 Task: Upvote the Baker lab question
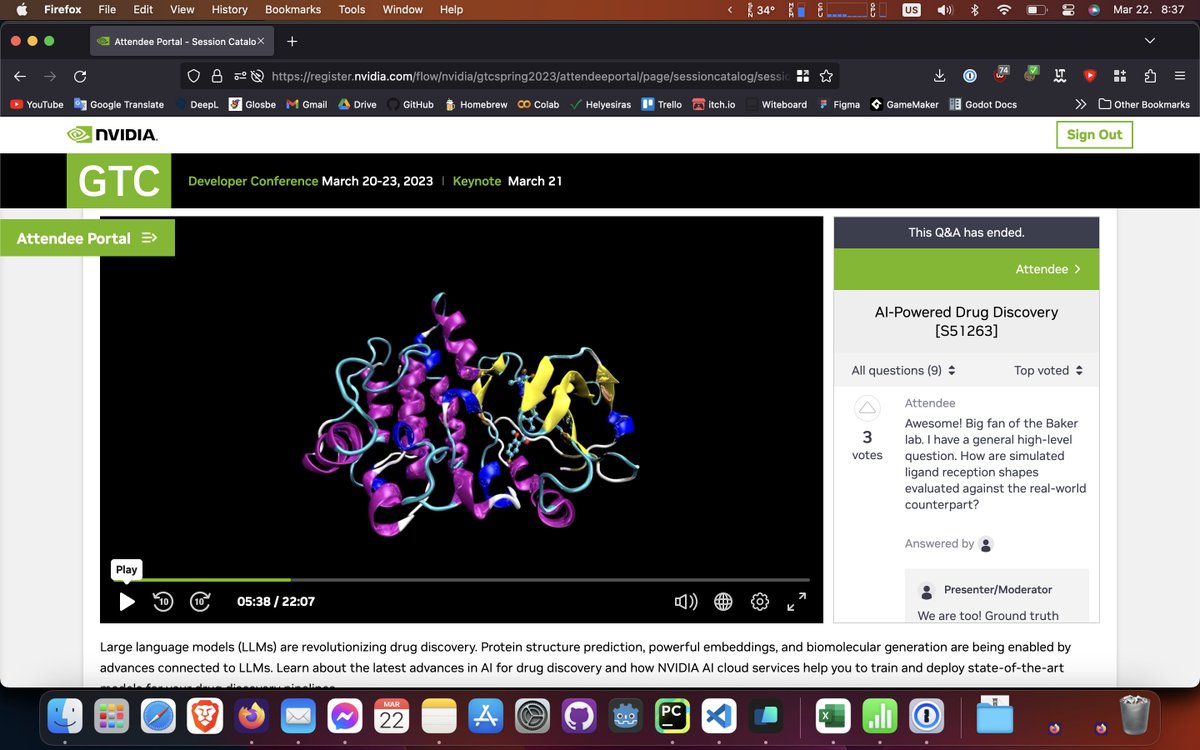tap(867, 408)
